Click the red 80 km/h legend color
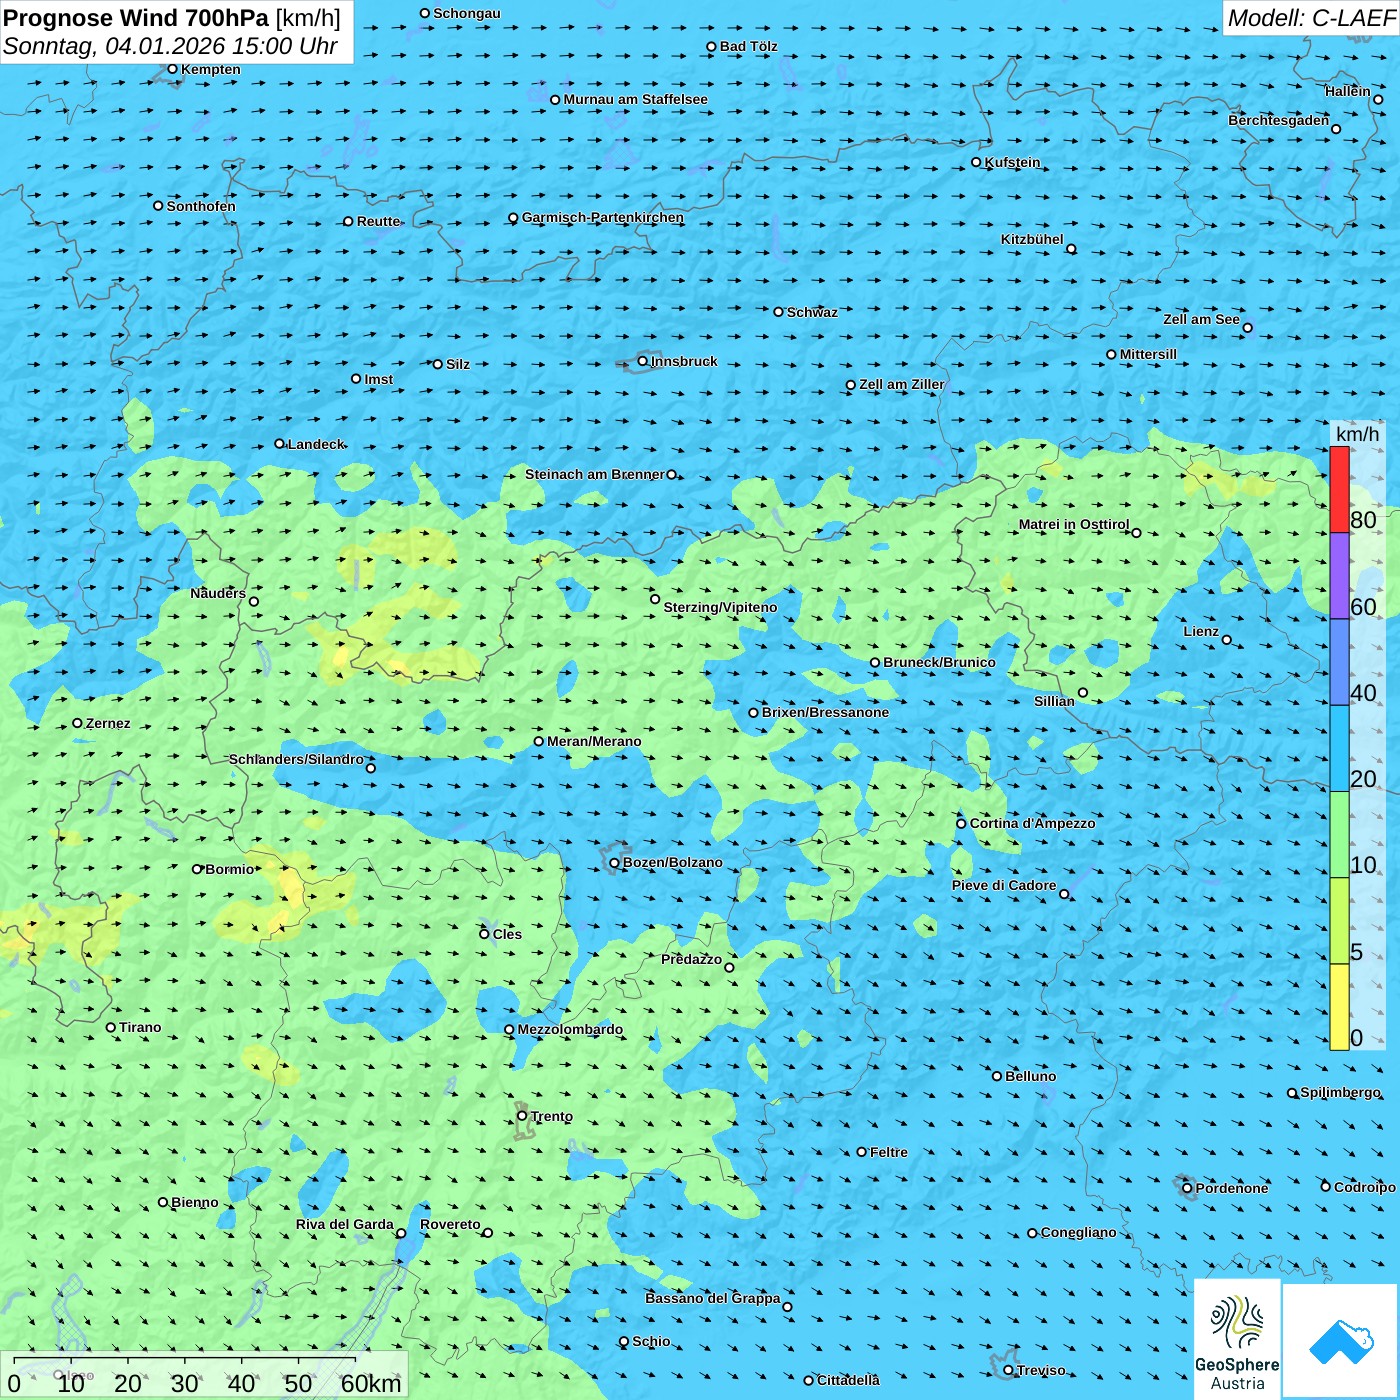The image size is (1400, 1400). [x=1339, y=489]
